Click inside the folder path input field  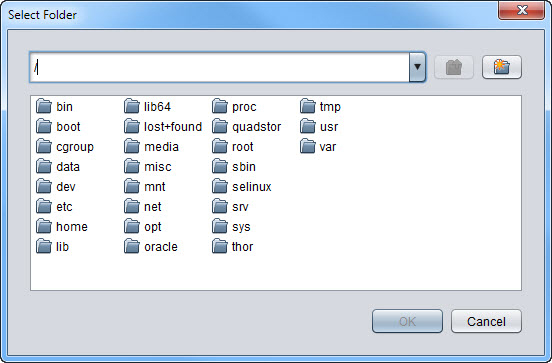click(219, 67)
